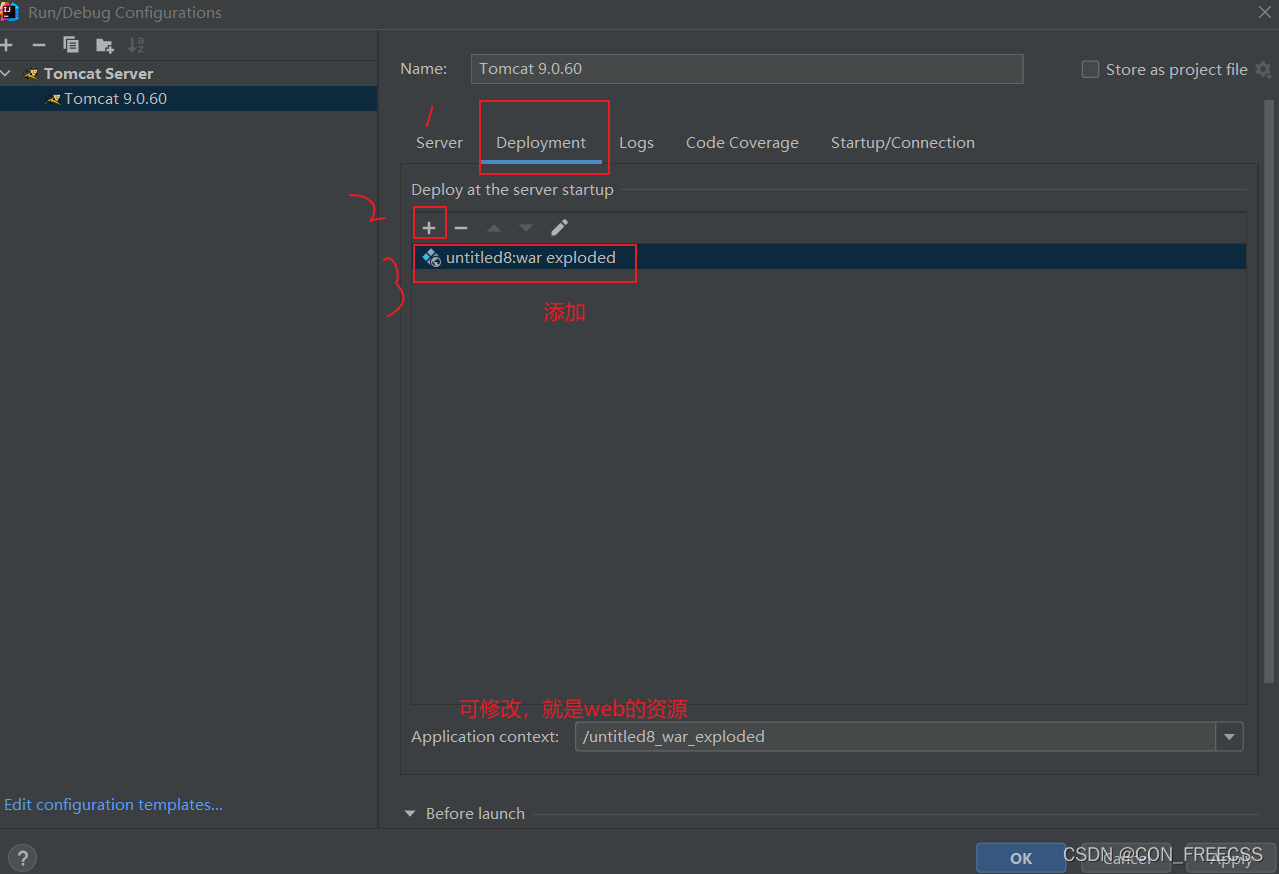Click the IntelliJ logo in the title bar
Viewport: 1279px width, 874px height.
pyautogui.click(x=9, y=12)
